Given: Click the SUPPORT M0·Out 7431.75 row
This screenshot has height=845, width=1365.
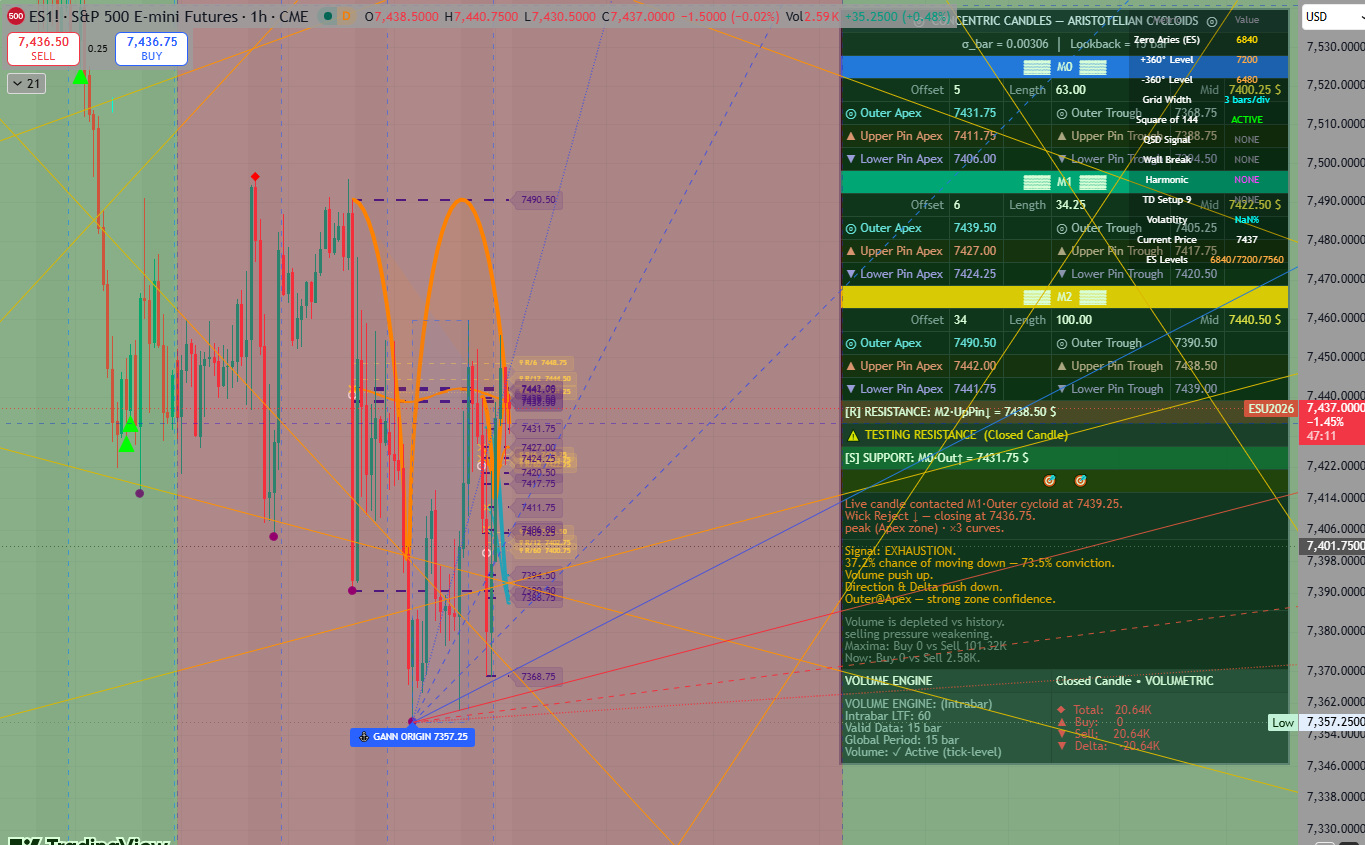Looking at the screenshot, I should 1065,458.
